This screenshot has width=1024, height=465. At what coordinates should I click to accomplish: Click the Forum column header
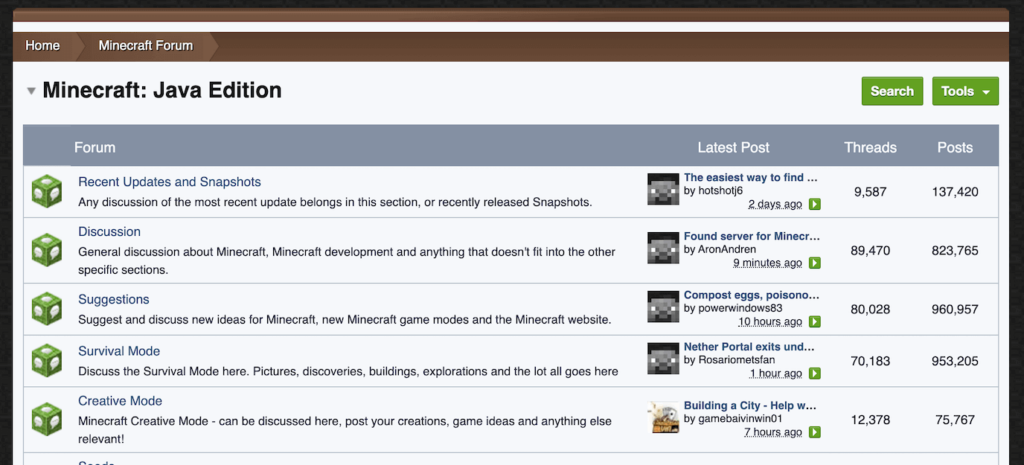95,148
